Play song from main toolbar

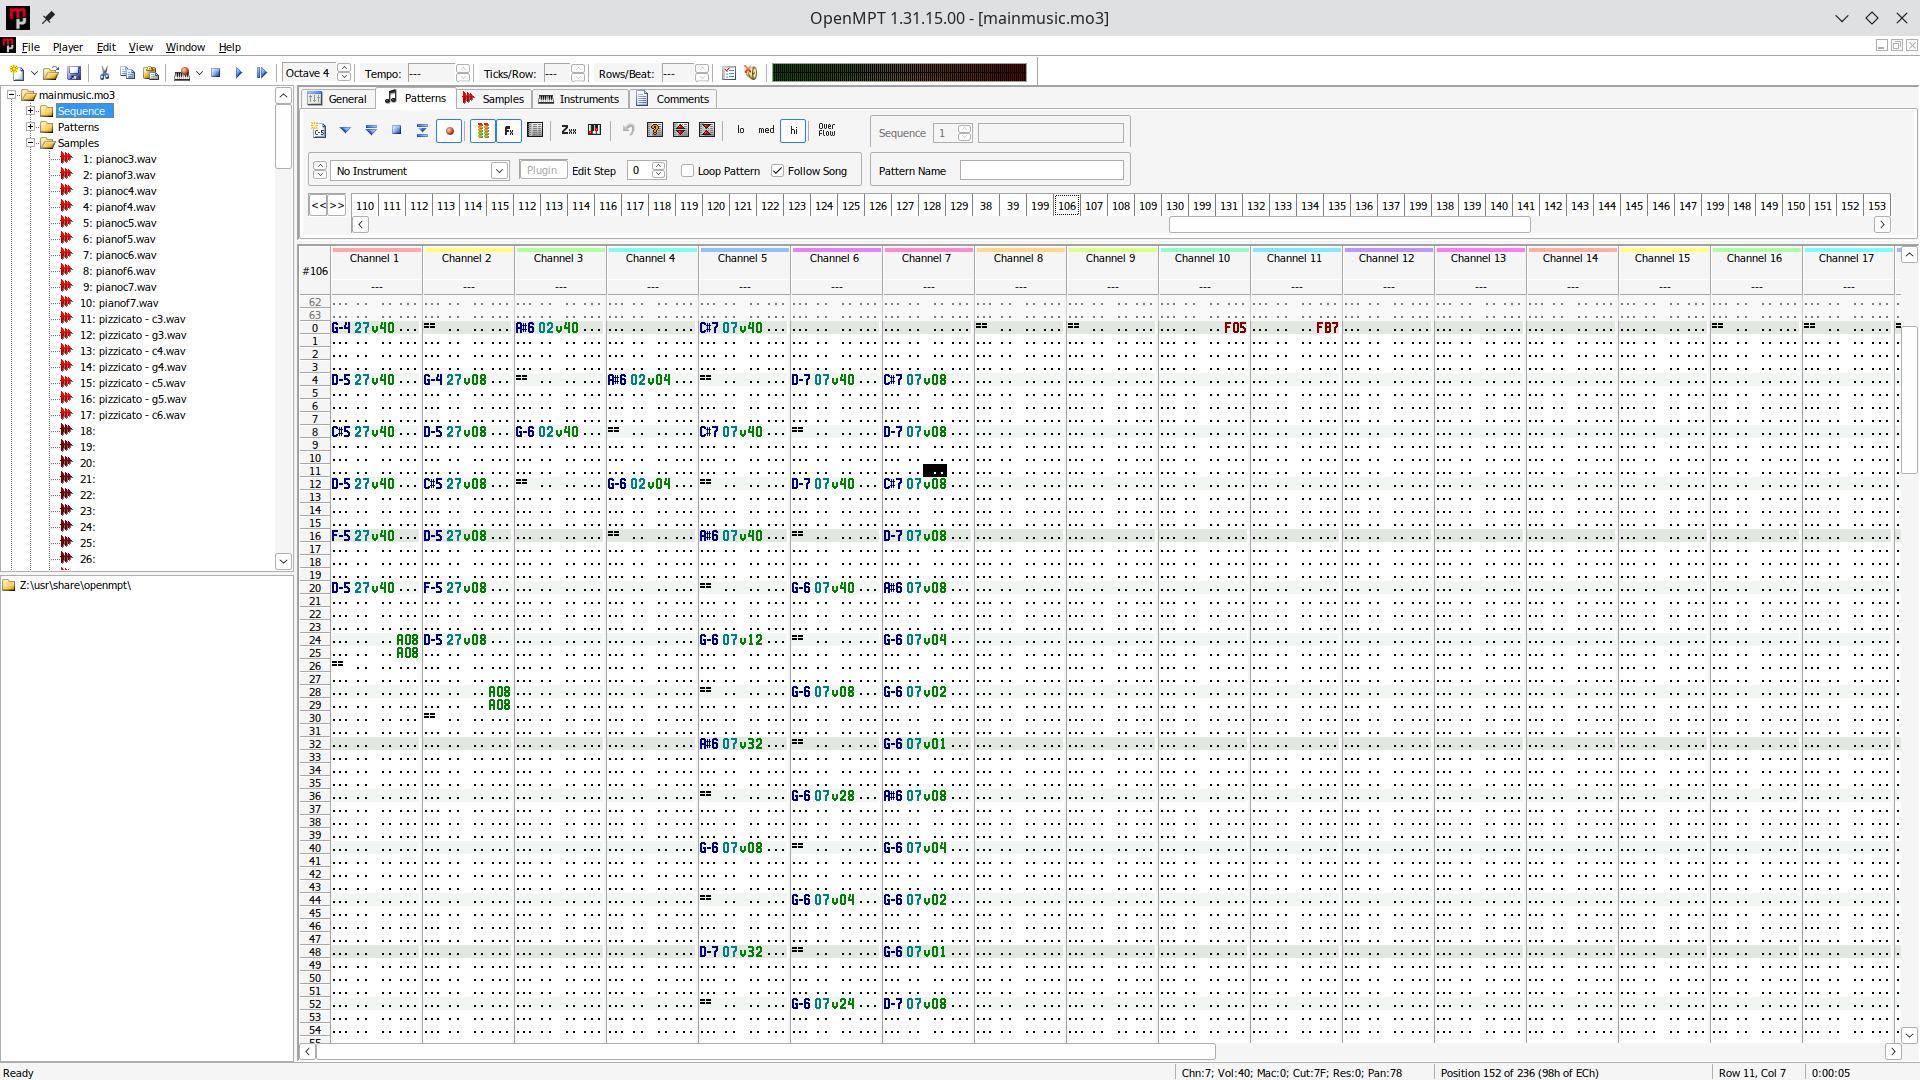click(239, 73)
